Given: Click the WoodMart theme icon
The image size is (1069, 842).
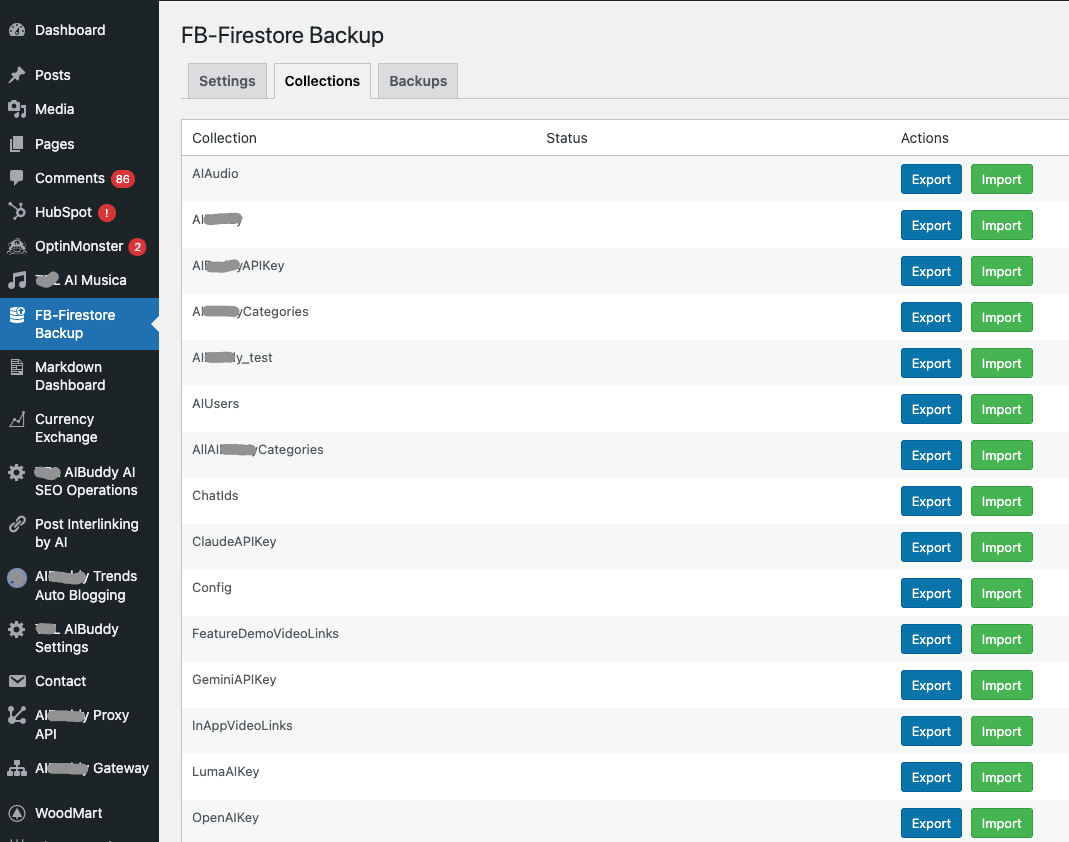Looking at the screenshot, I should (x=17, y=813).
